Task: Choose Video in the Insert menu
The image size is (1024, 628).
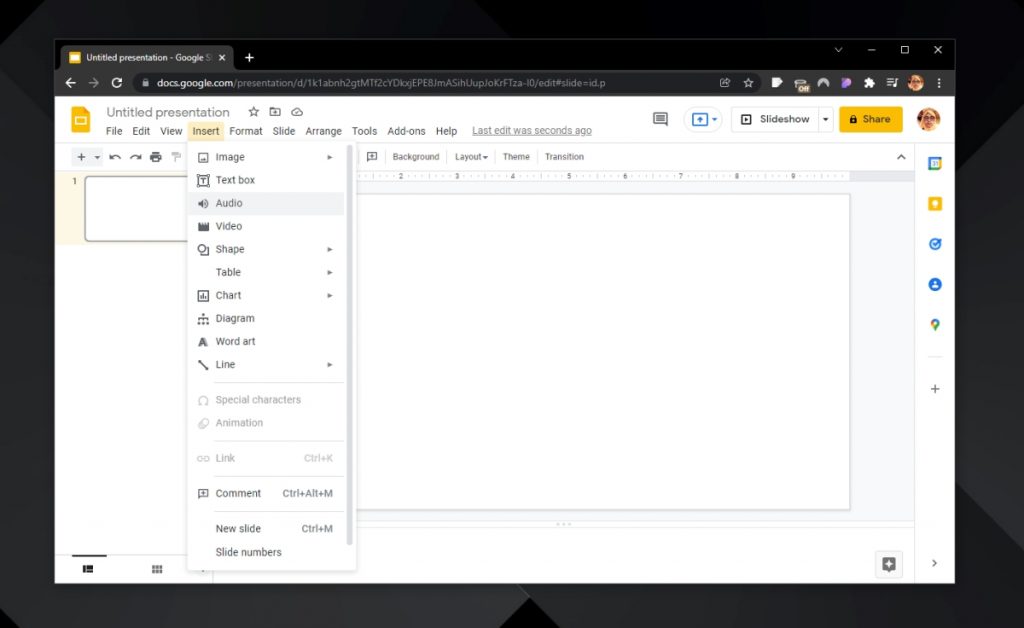Action: 266,227
